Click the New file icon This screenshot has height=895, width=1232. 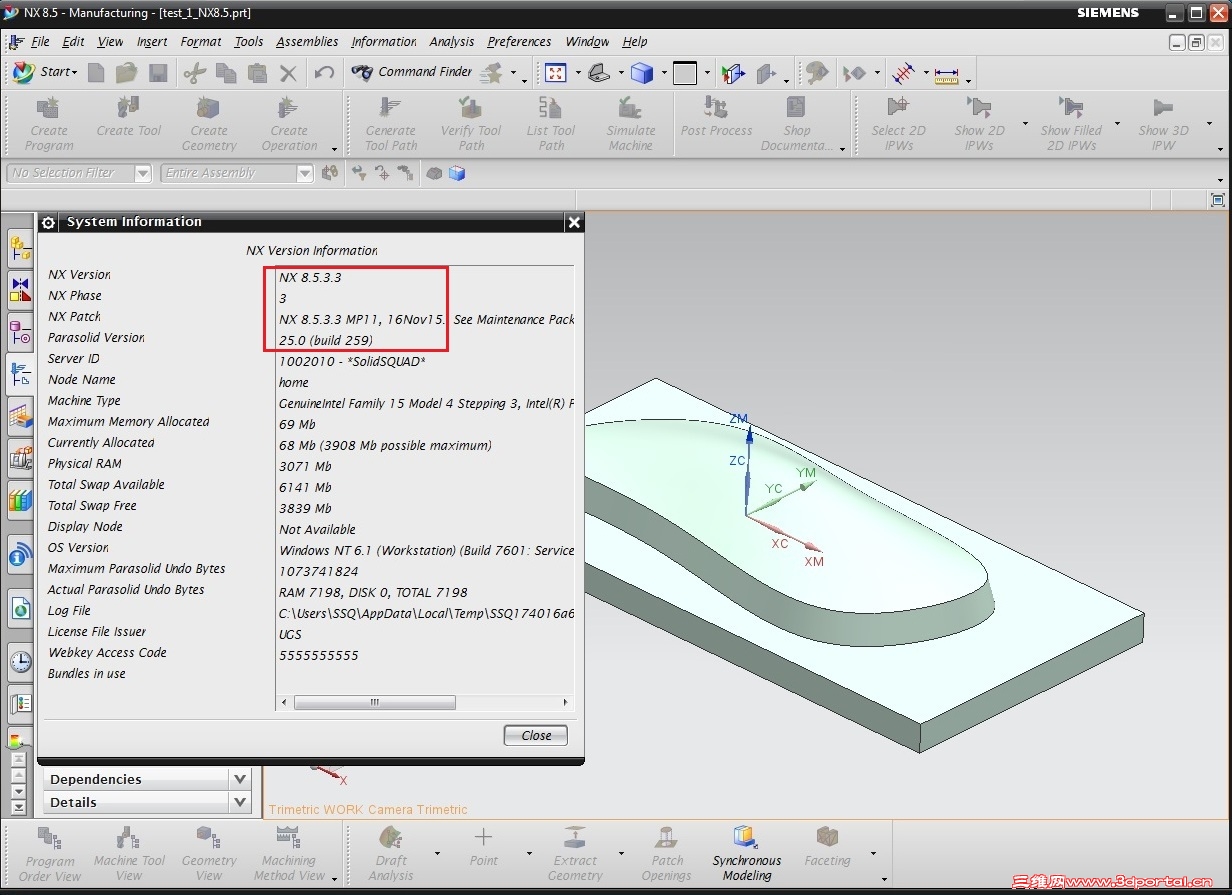(x=96, y=72)
